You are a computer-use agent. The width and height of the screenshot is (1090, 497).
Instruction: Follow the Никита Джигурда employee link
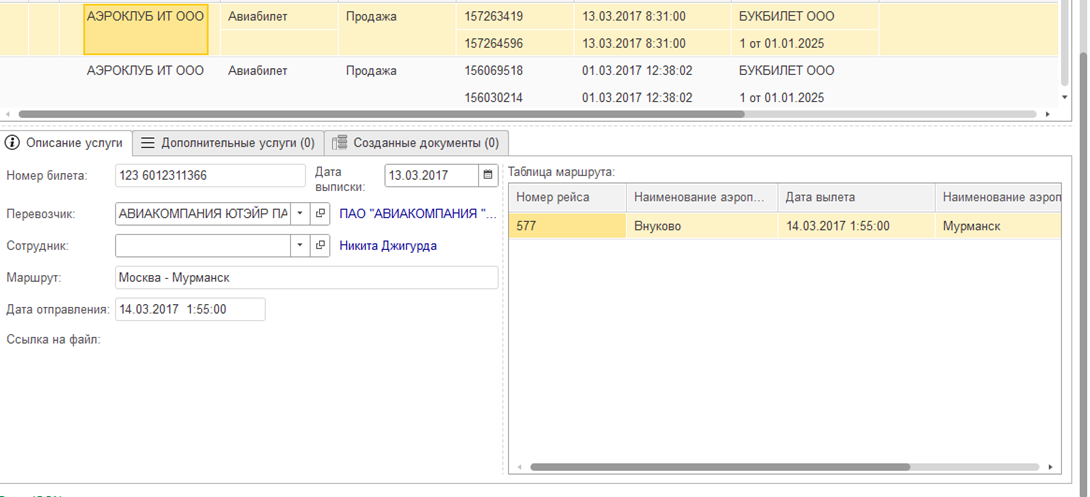[x=388, y=245]
